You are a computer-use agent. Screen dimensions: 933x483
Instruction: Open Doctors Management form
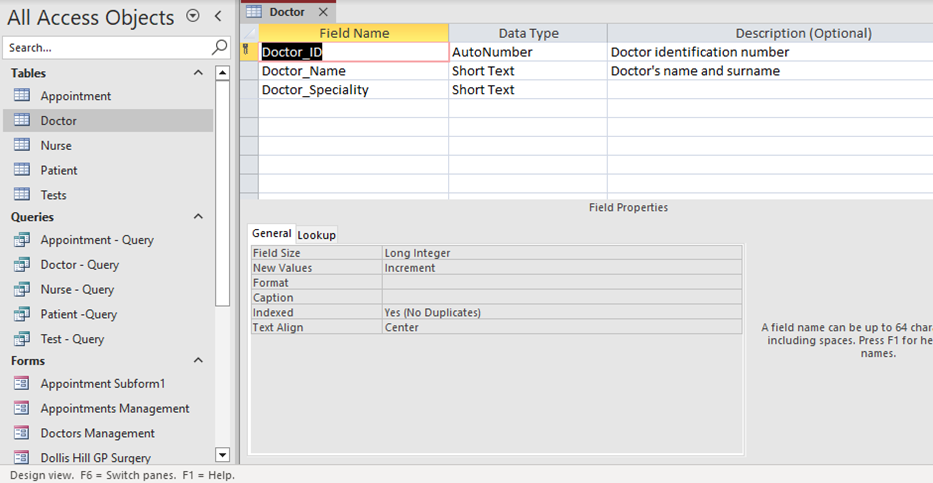(x=97, y=433)
